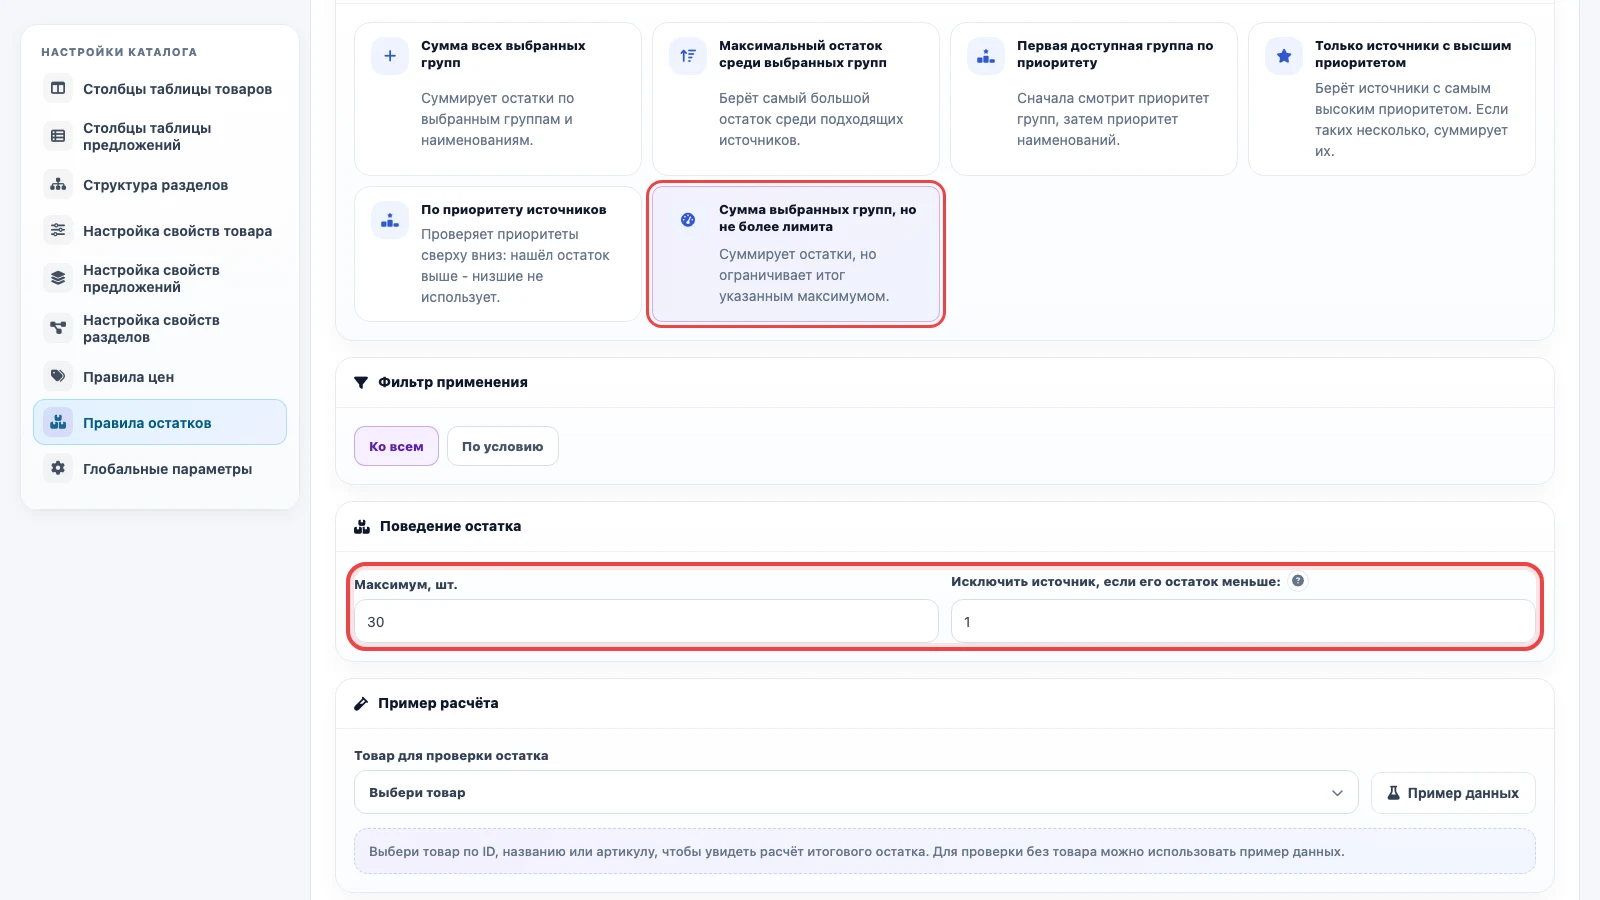The width and height of the screenshot is (1600, 900).
Task: Choose Сумма всех выбранных групп strategy
Action: [498, 99]
